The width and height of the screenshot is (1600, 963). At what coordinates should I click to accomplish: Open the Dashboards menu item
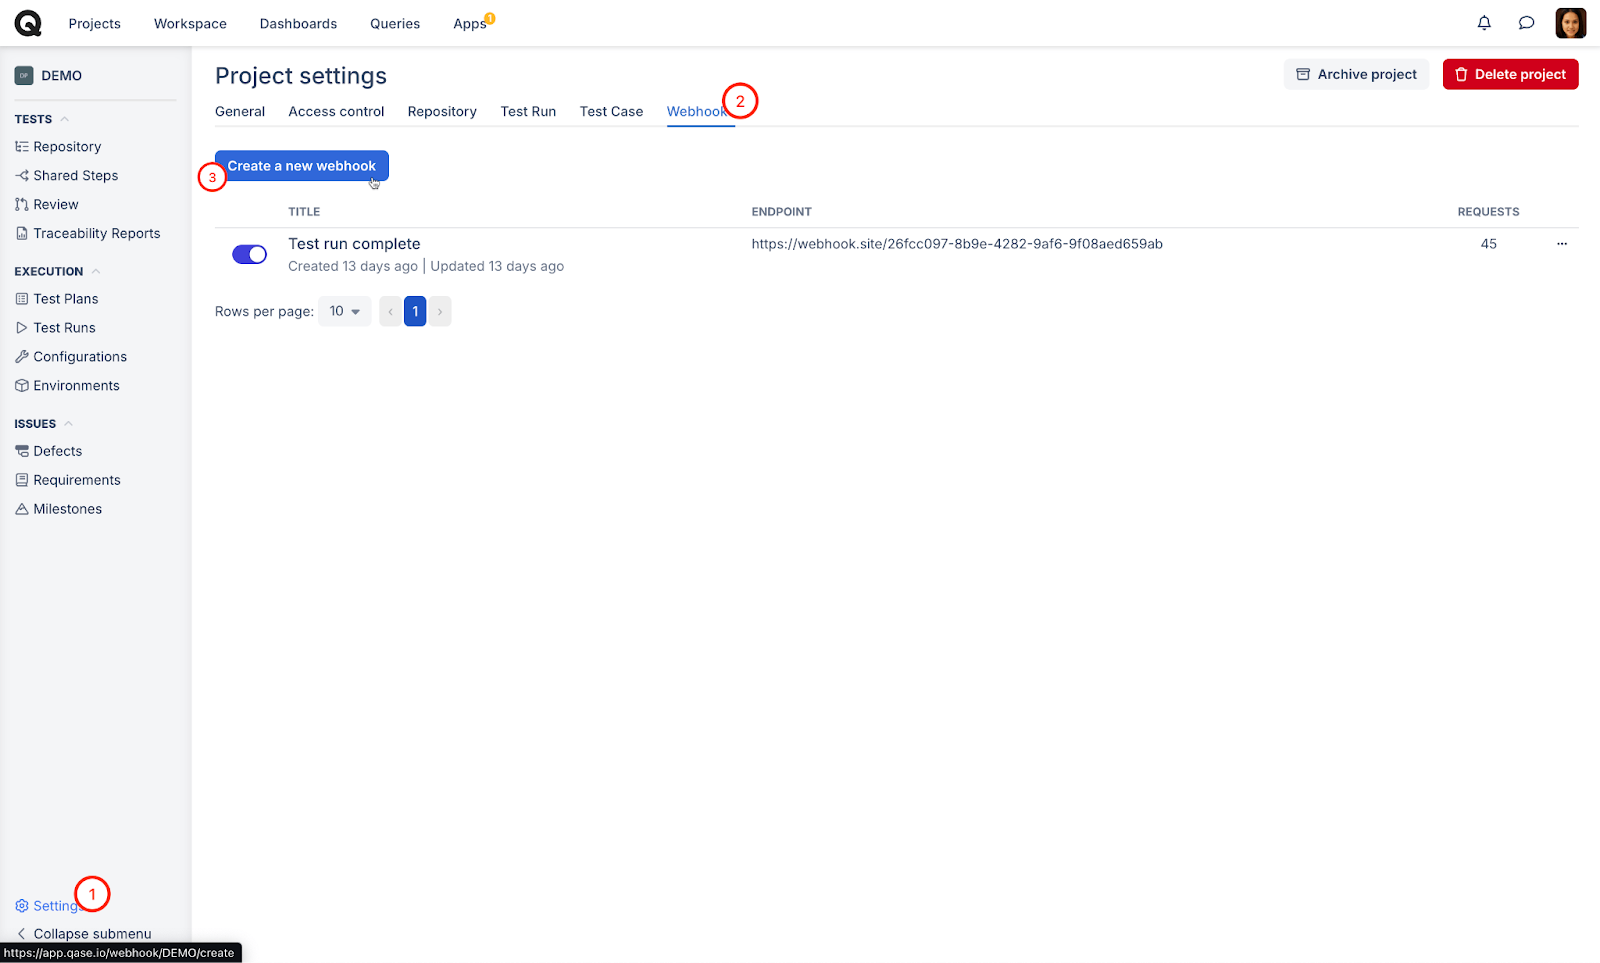(298, 24)
